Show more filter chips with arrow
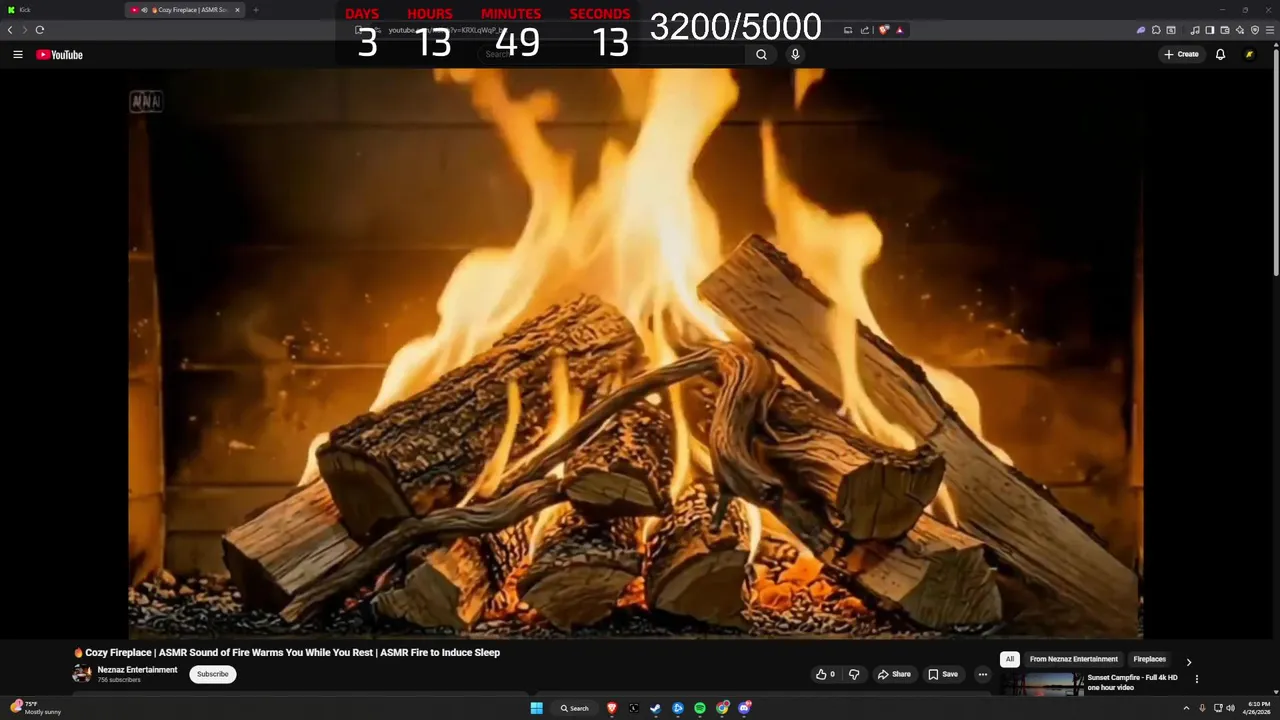Viewport: 1280px width, 720px height. pyautogui.click(x=1188, y=661)
